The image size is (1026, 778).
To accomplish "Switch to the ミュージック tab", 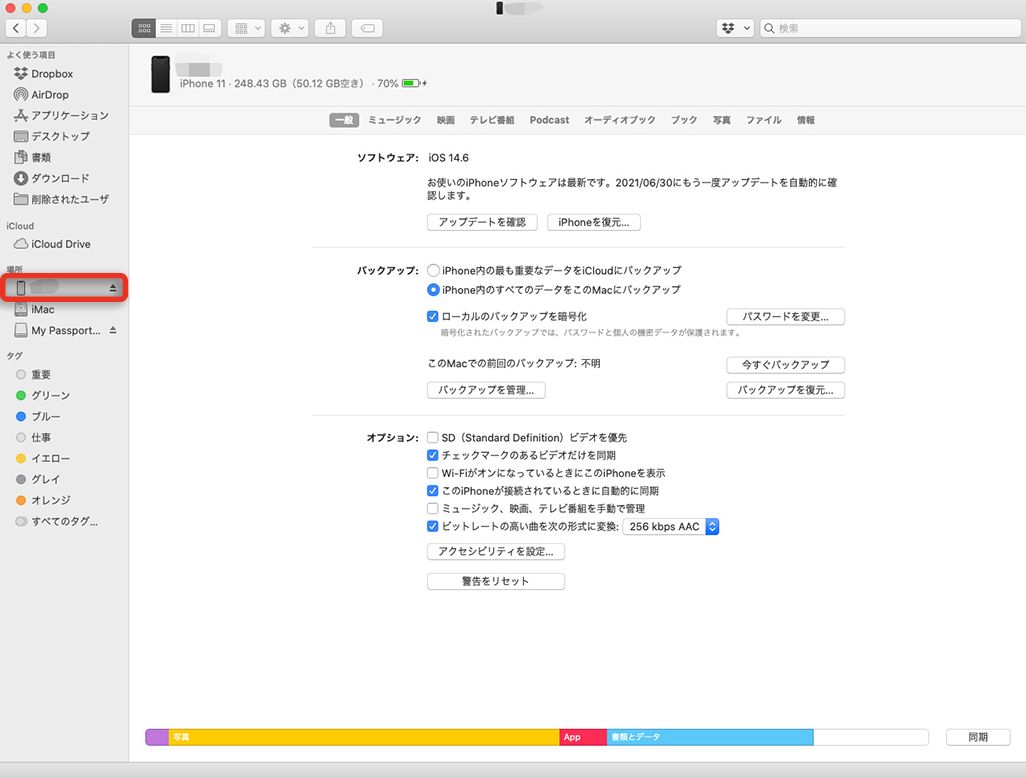I will (x=395, y=120).
